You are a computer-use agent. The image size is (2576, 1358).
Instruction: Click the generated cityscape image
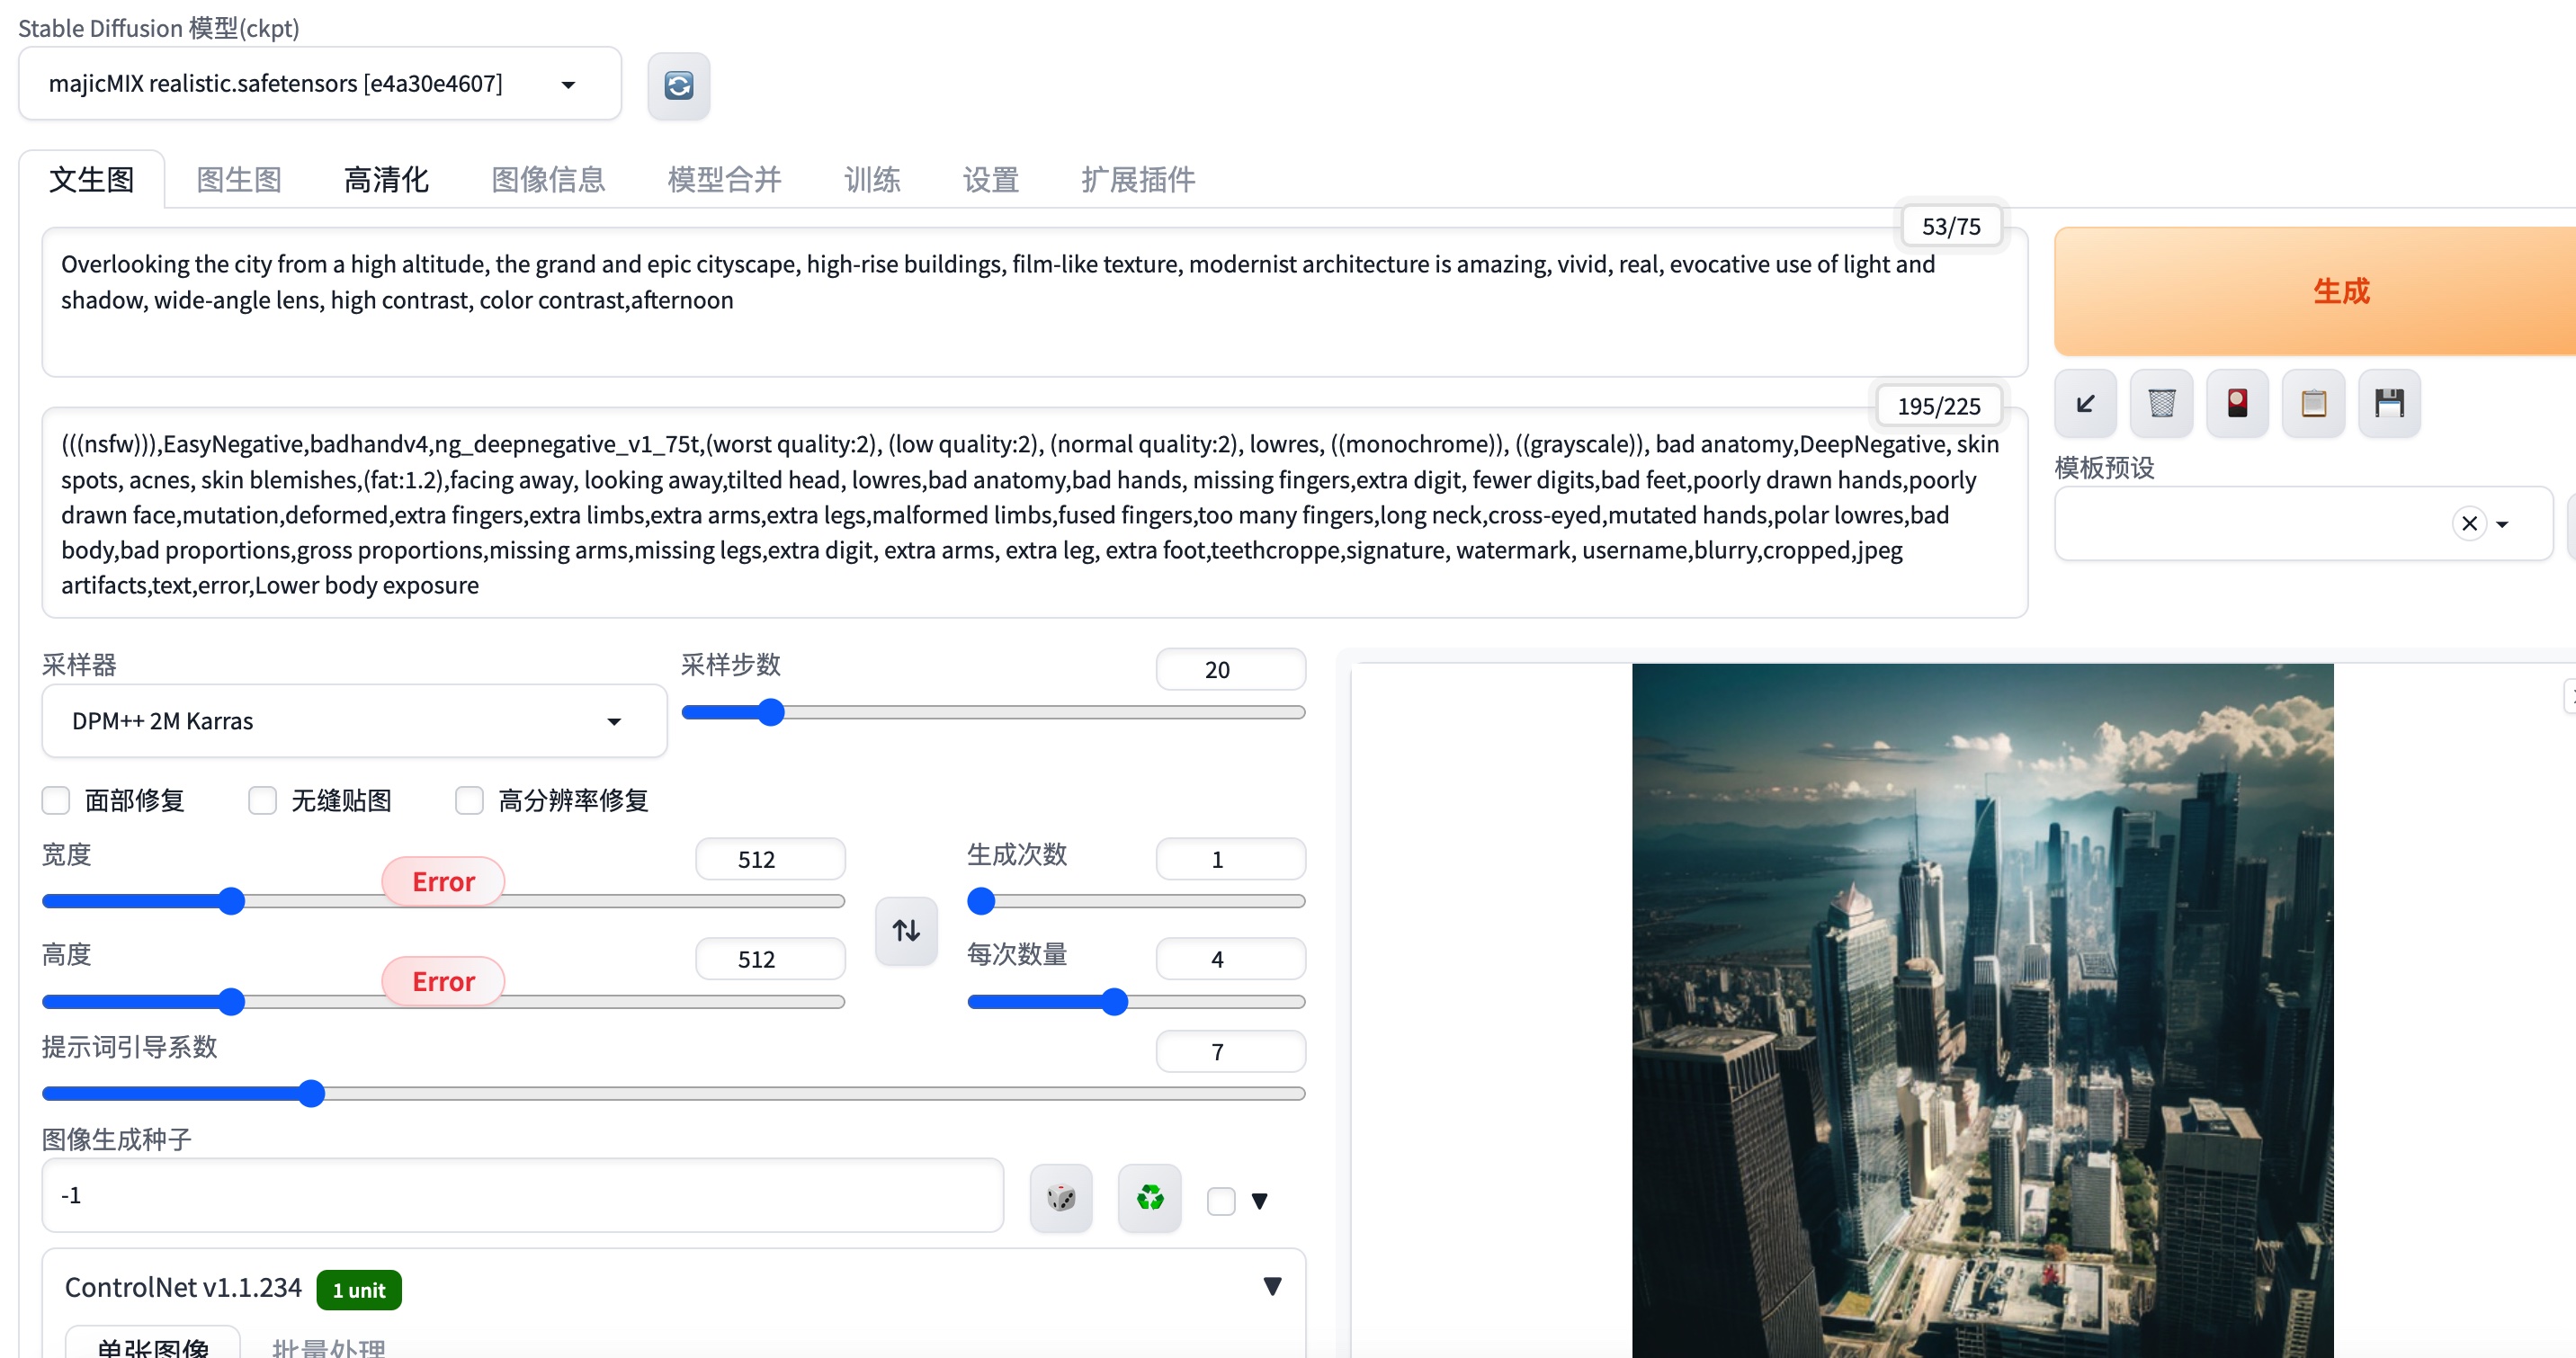tap(1982, 1011)
